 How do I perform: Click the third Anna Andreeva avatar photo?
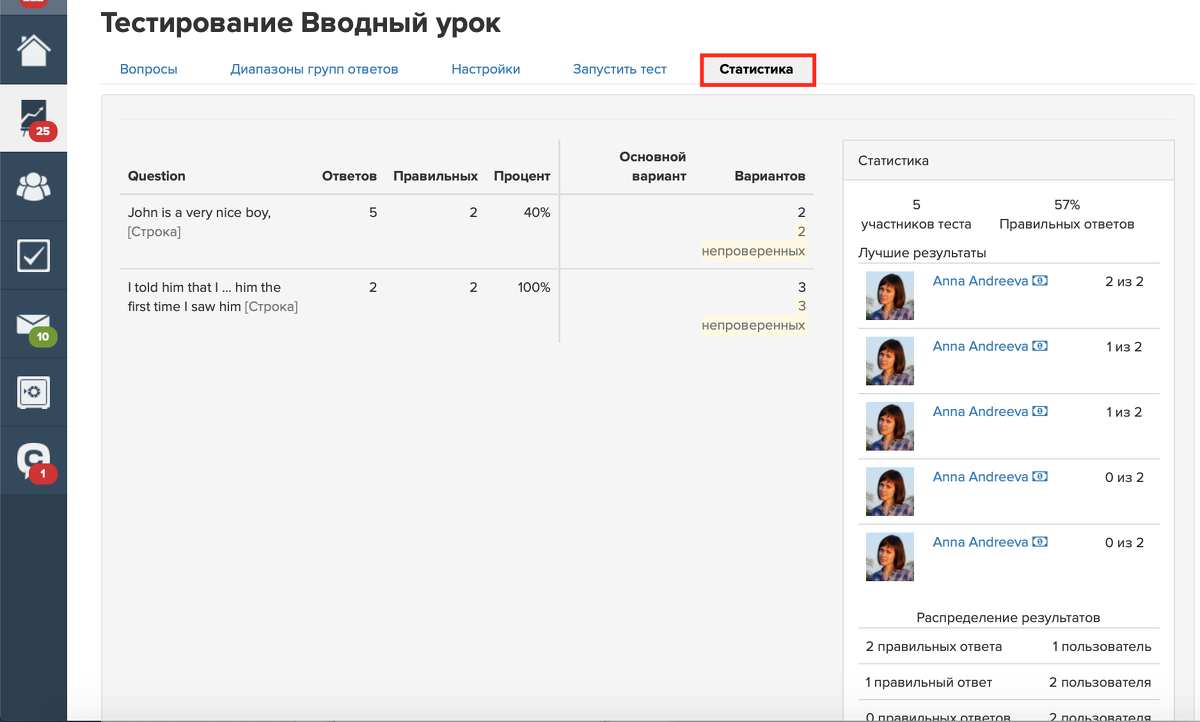point(889,426)
